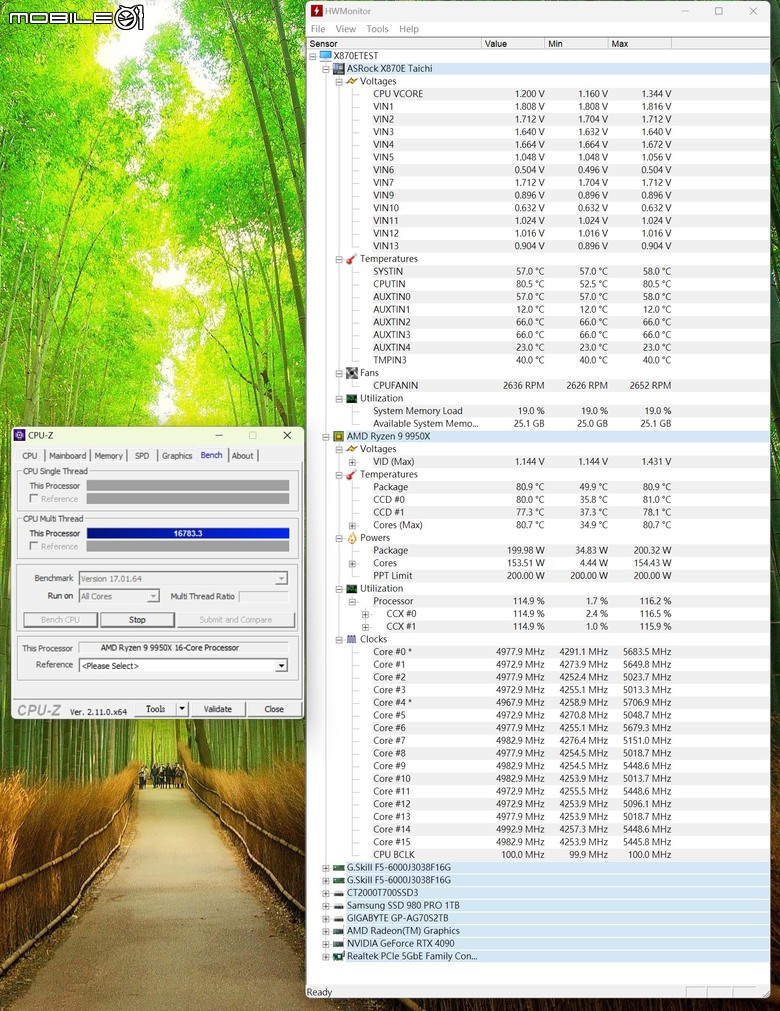This screenshot has width=780, height=1011.
Task: Click the GIGABYTE GP-AG70S2TB drive icon
Action: tap(338, 918)
